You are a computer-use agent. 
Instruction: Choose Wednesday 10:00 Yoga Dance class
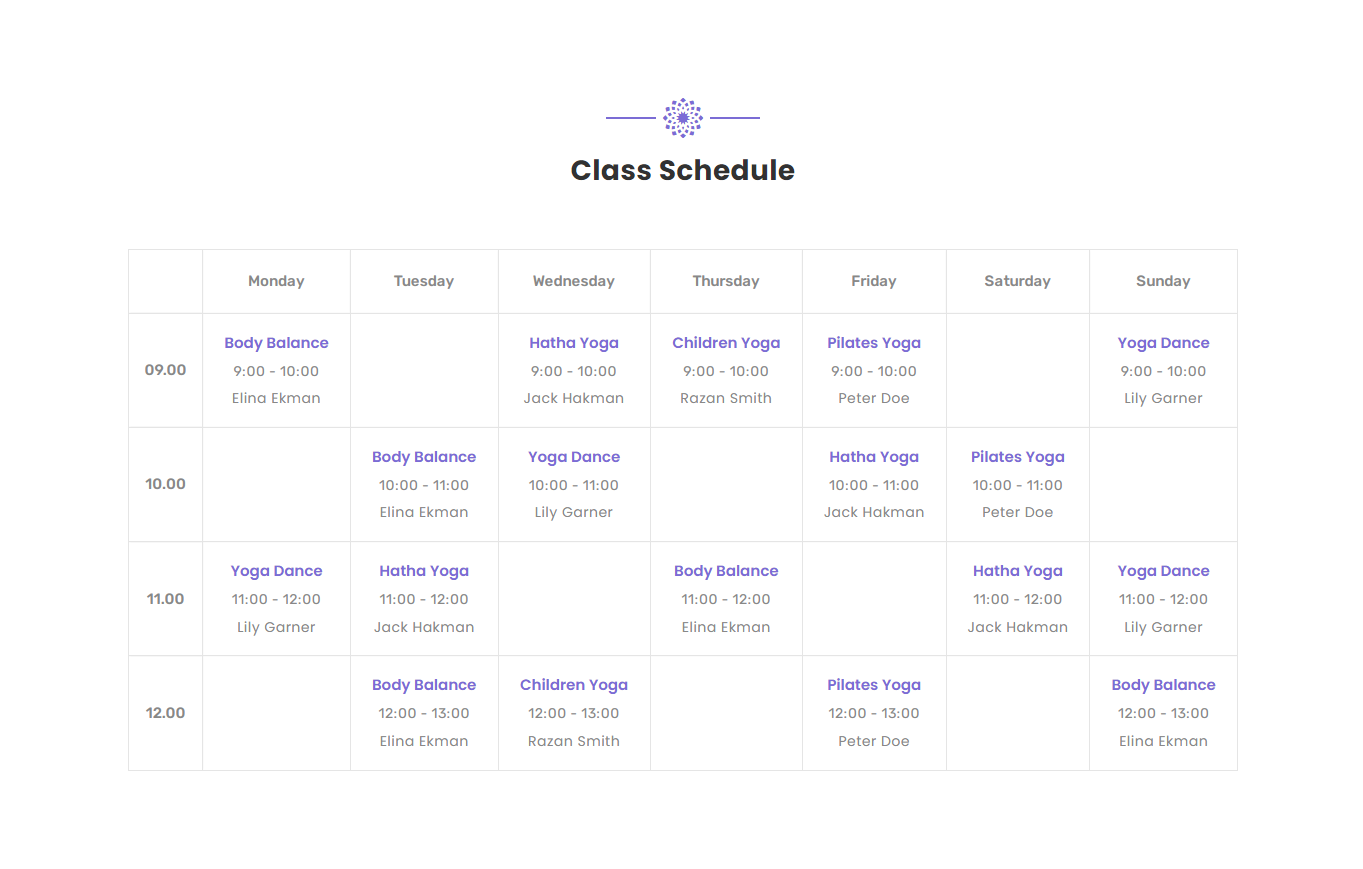point(574,457)
